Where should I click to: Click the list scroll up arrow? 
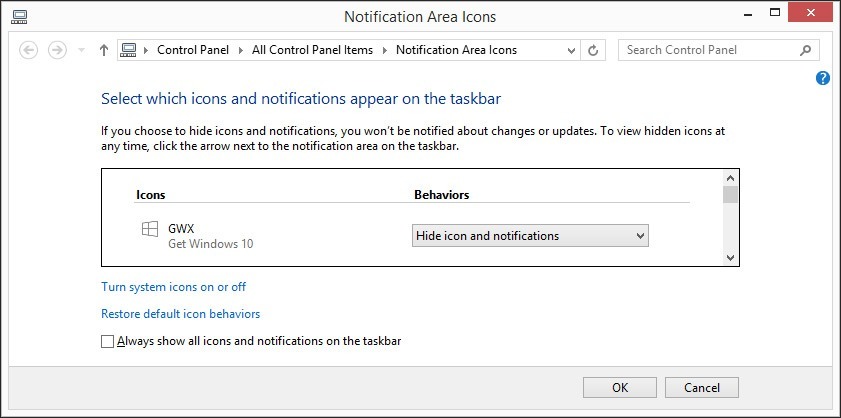[x=730, y=178]
